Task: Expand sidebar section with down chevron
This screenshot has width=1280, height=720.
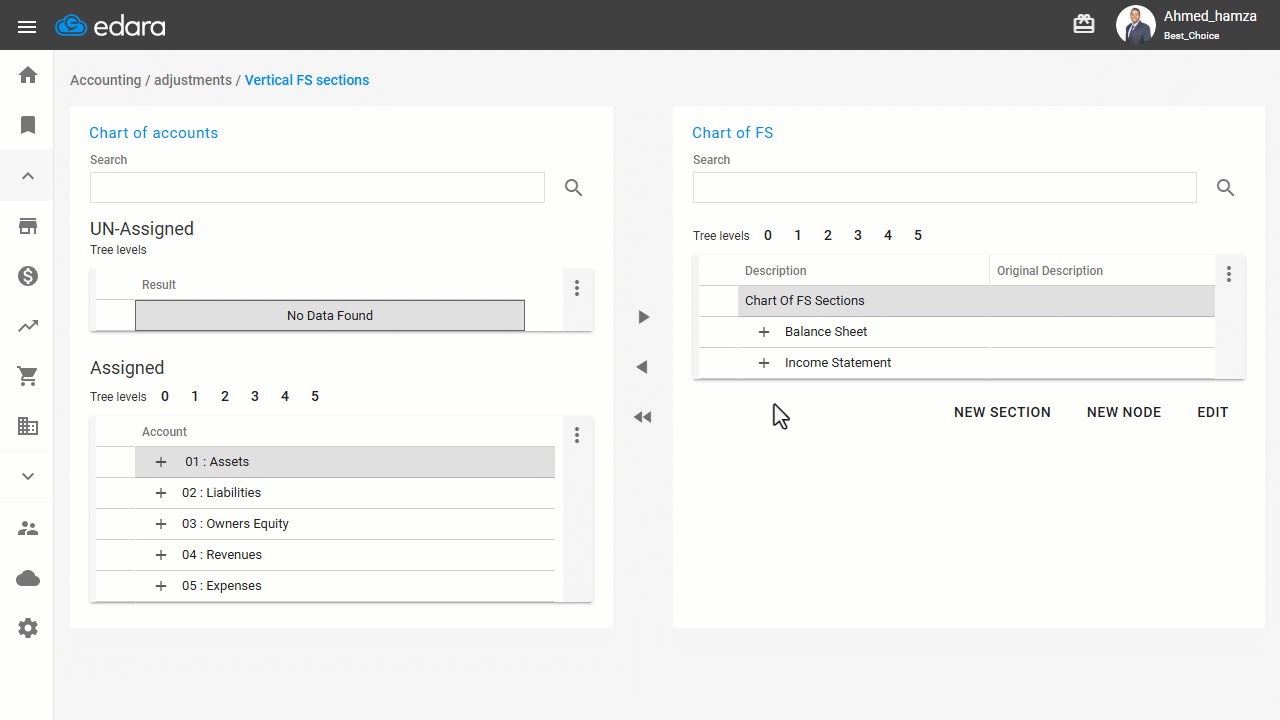Action: (x=28, y=477)
